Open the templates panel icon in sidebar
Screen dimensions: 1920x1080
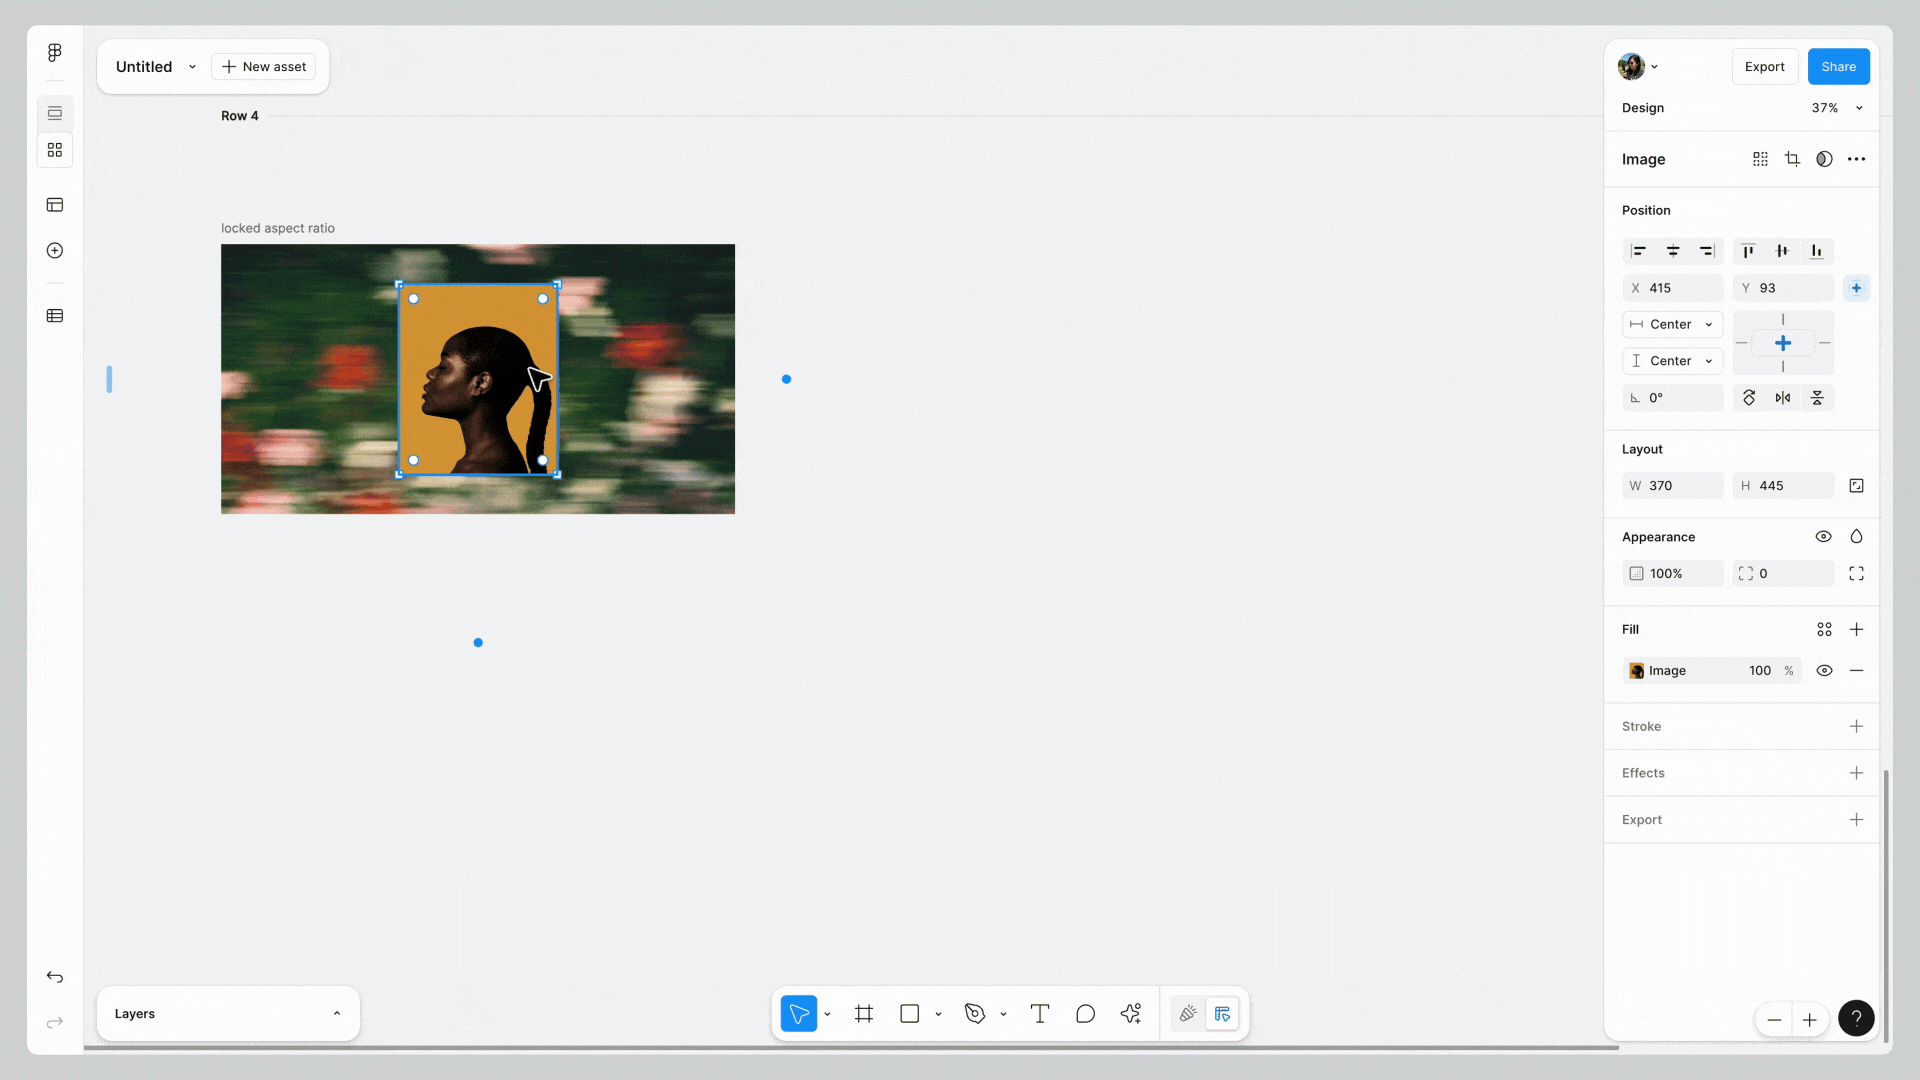[x=55, y=205]
